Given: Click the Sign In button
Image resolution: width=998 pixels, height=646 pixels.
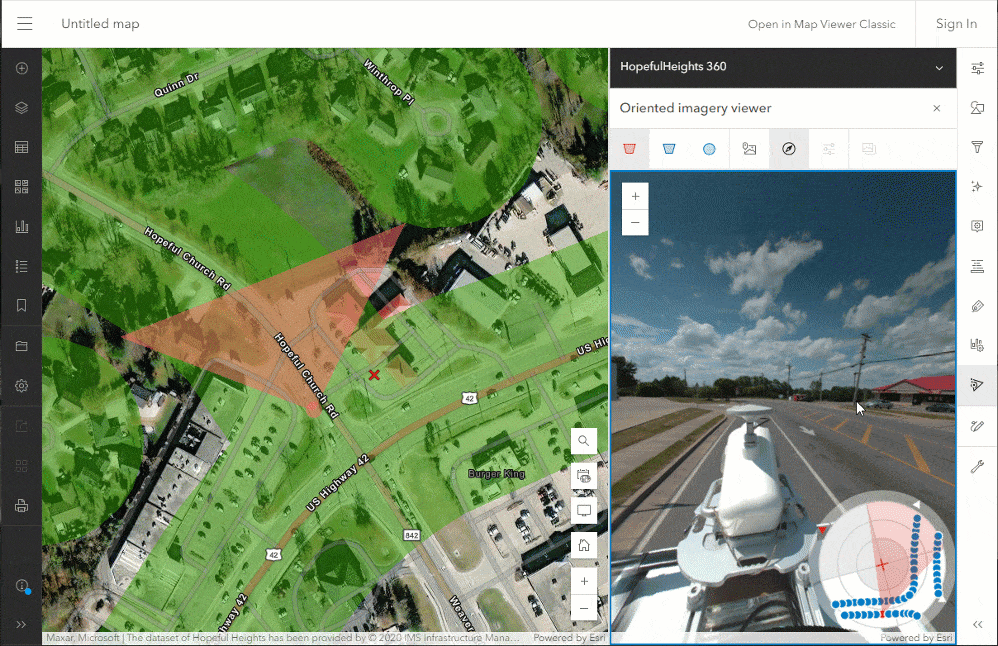Looking at the screenshot, I should (955, 23).
